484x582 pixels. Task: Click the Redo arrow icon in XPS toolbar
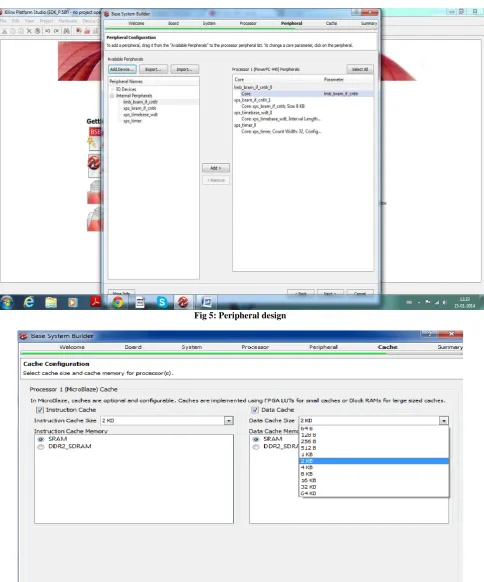coord(56,31)
